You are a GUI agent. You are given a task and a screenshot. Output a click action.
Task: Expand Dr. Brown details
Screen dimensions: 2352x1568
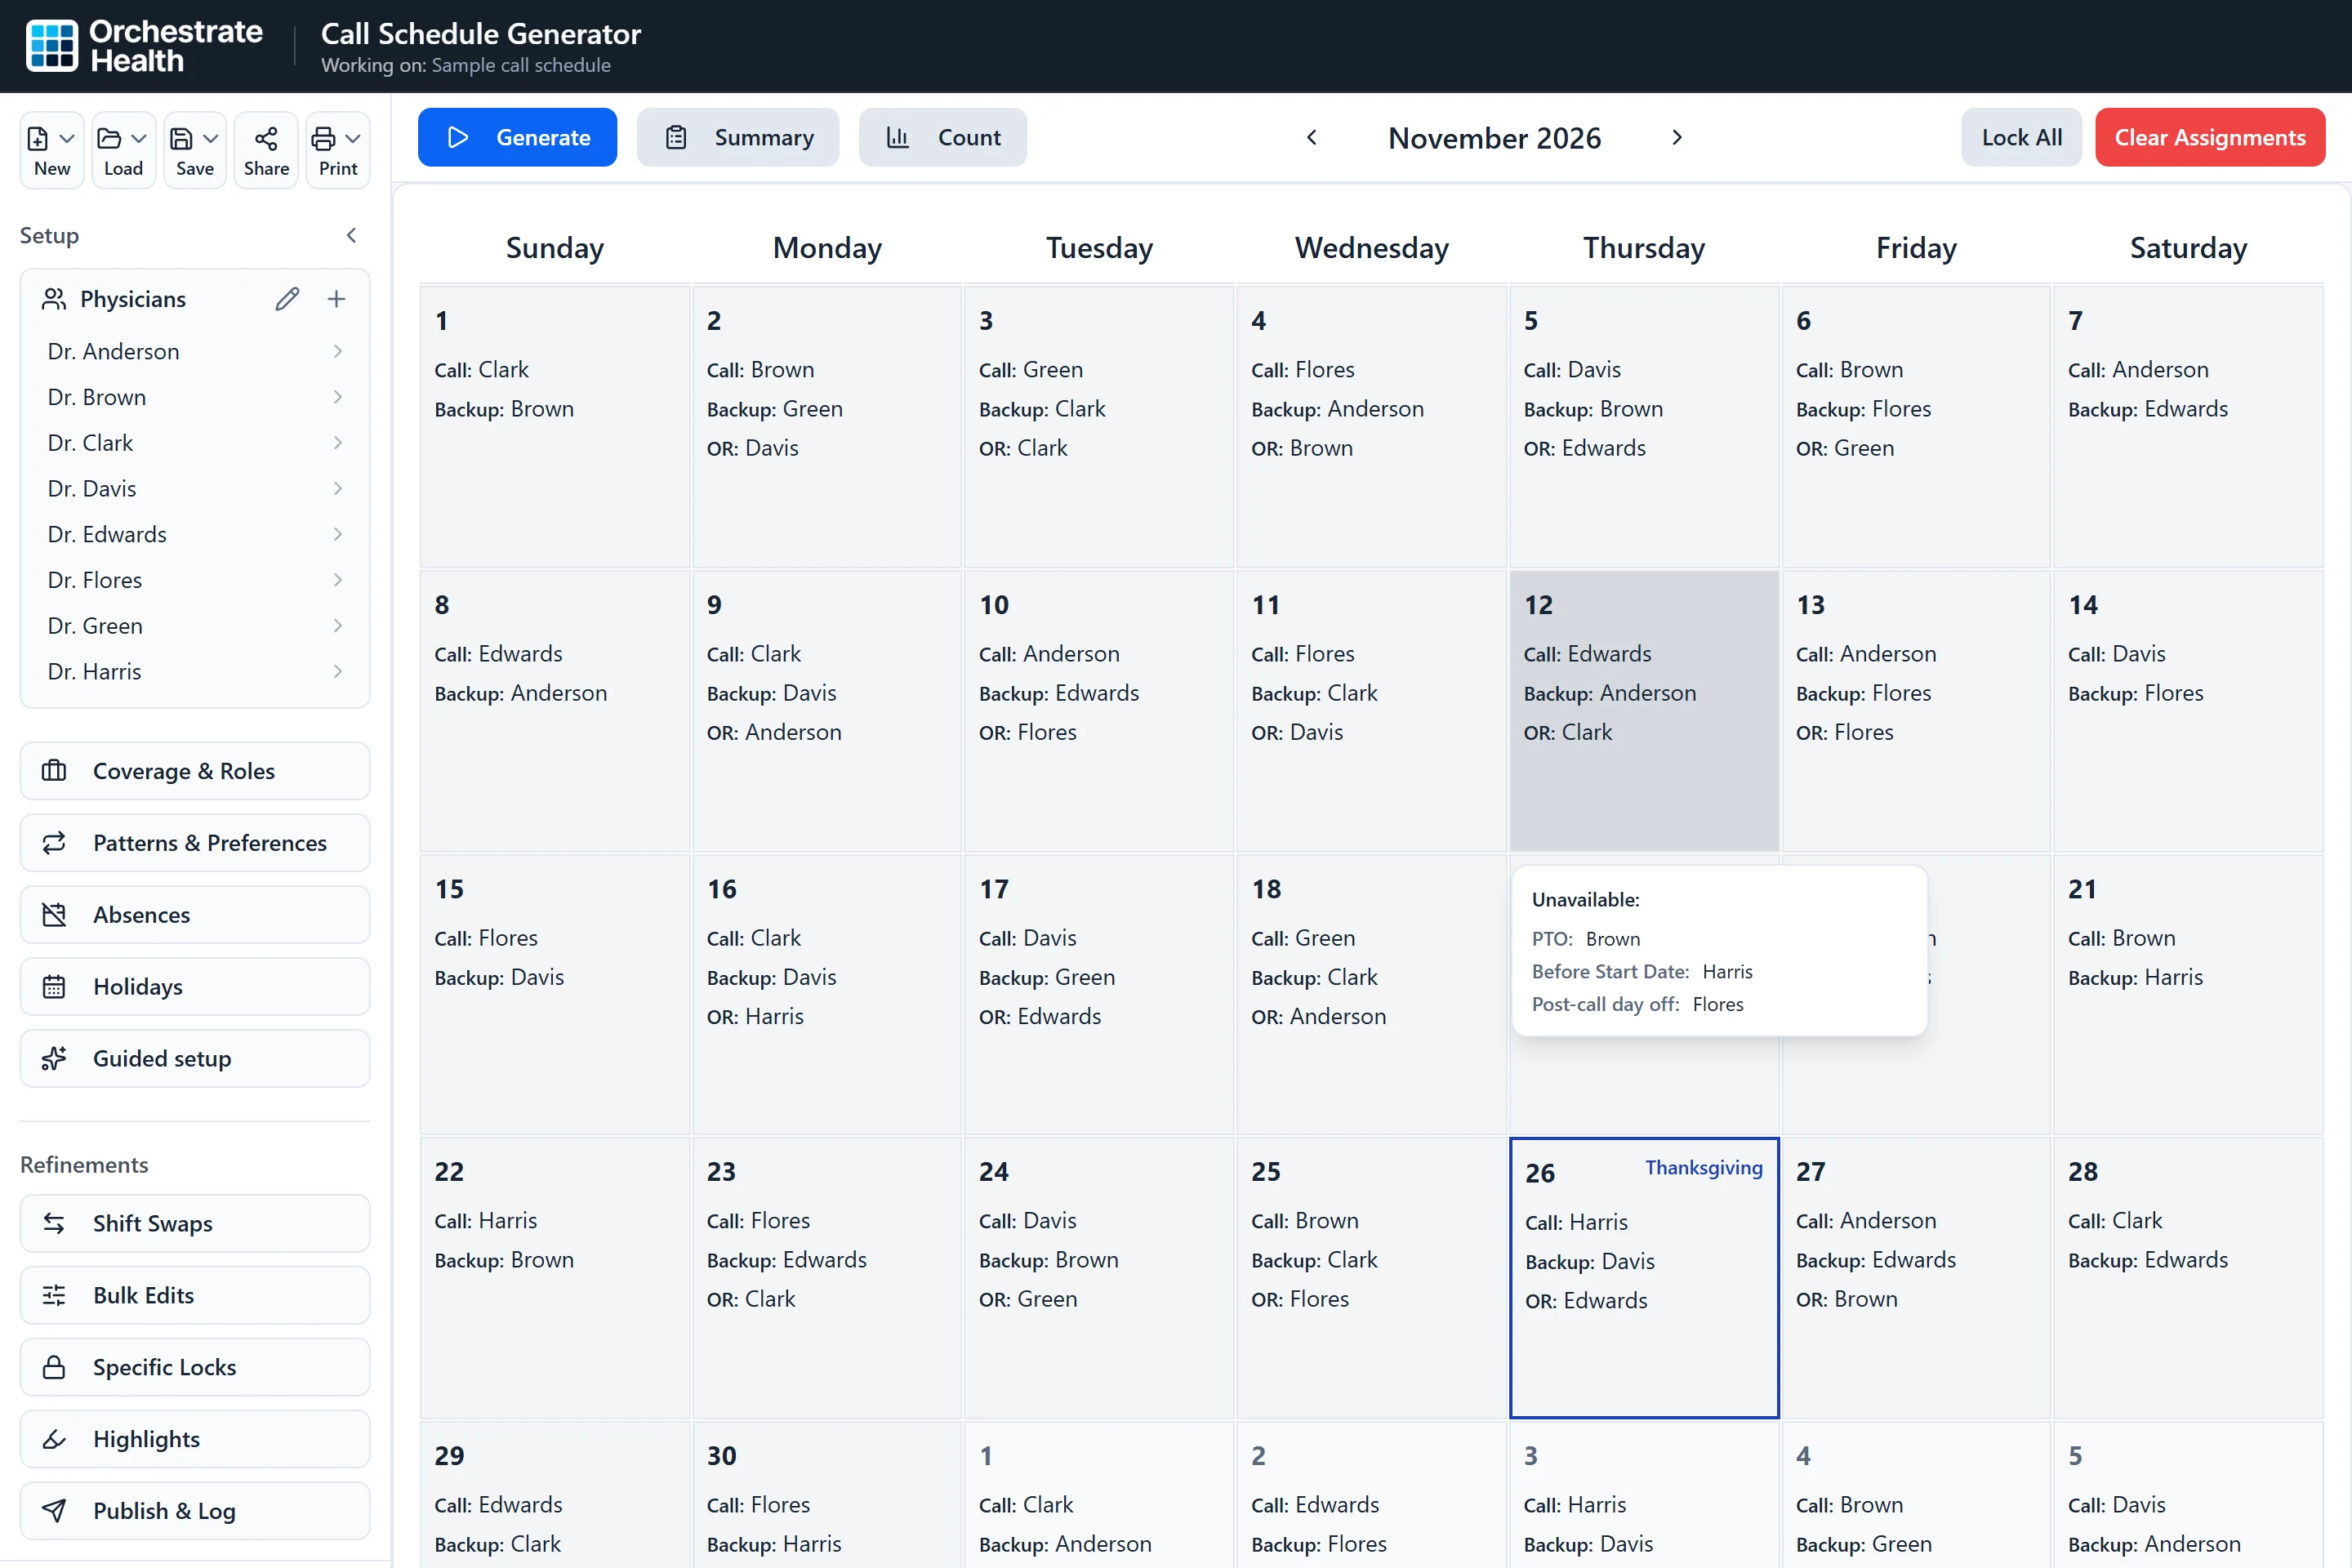[x=338, y=397]
